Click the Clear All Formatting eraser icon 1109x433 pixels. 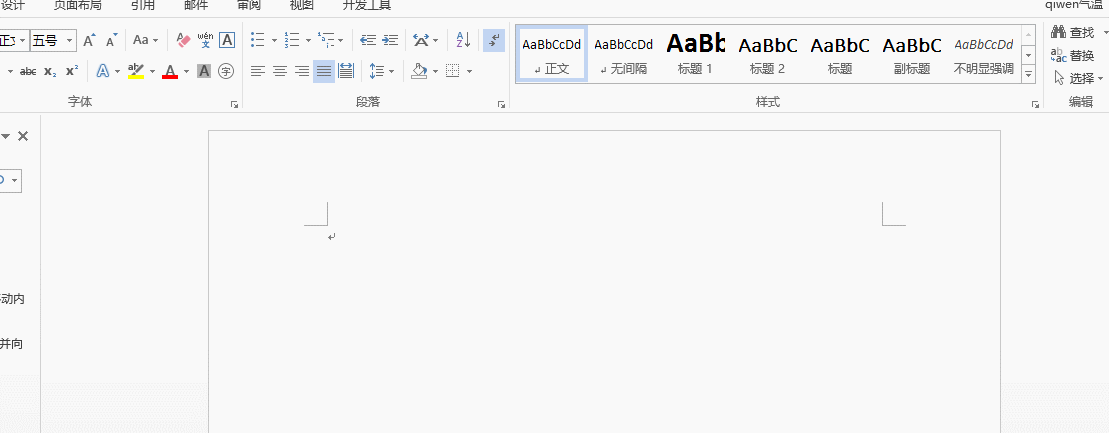point(183,40)
